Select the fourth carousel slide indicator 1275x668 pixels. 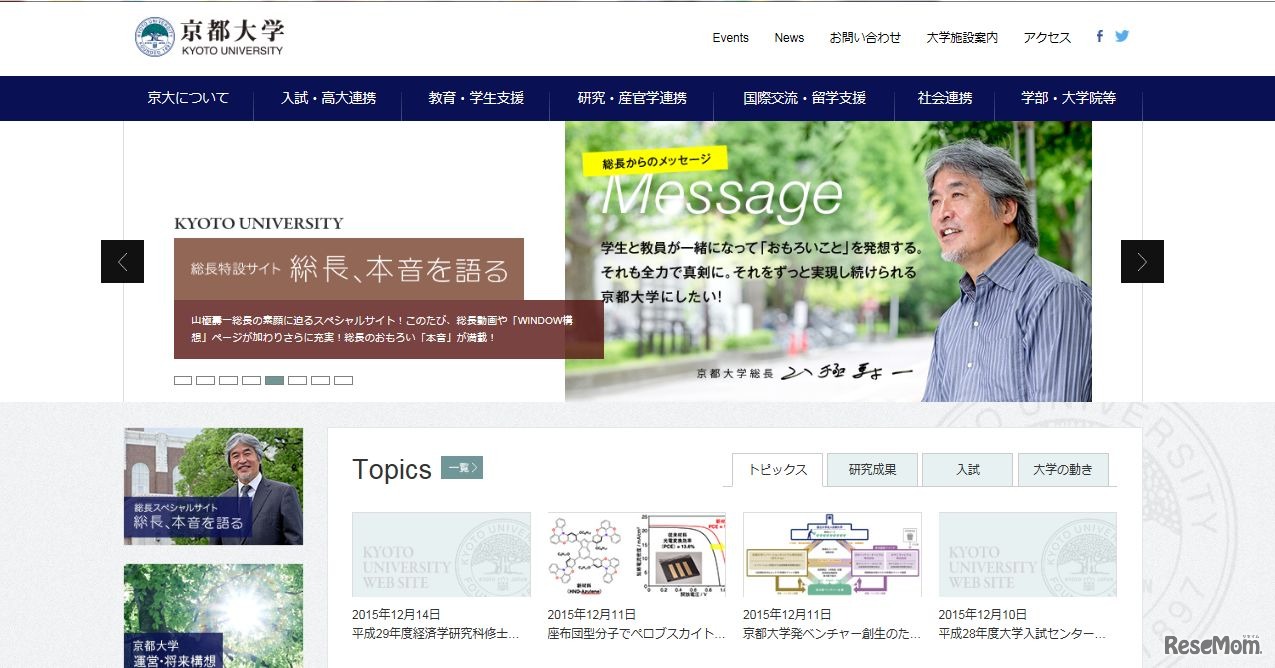click(252, 380)
